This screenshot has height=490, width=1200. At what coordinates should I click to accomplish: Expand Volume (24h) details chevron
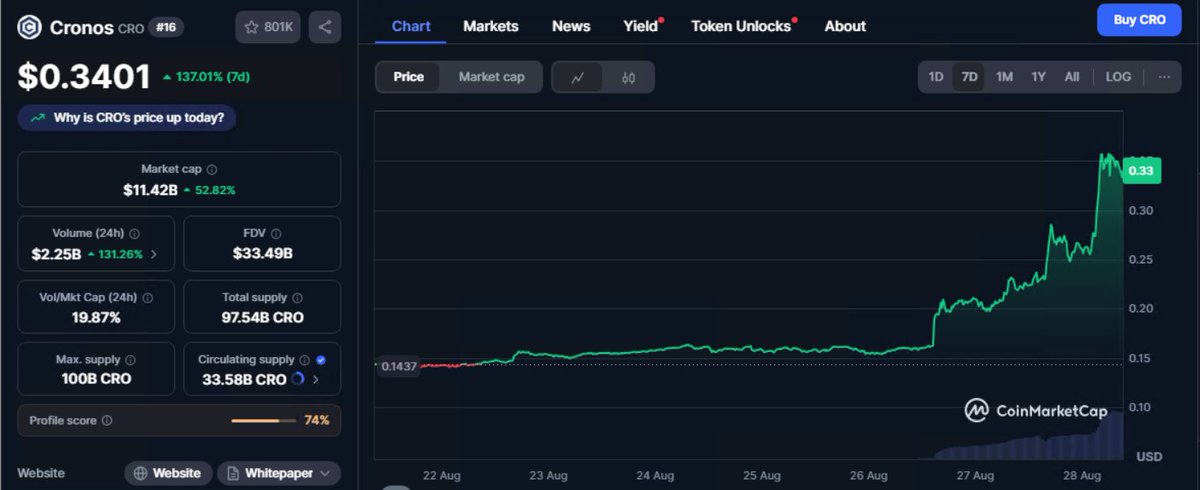154,254
